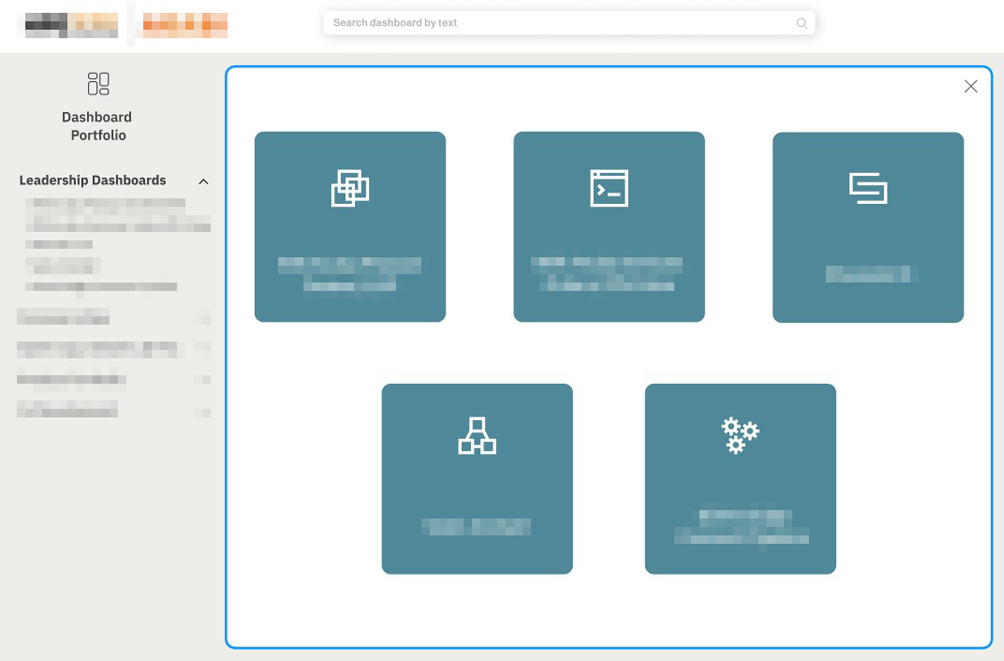The height and width of the screenshot is (661, 1004).
Task: Open the gears icon tile
Action: [x=740, y=479]
